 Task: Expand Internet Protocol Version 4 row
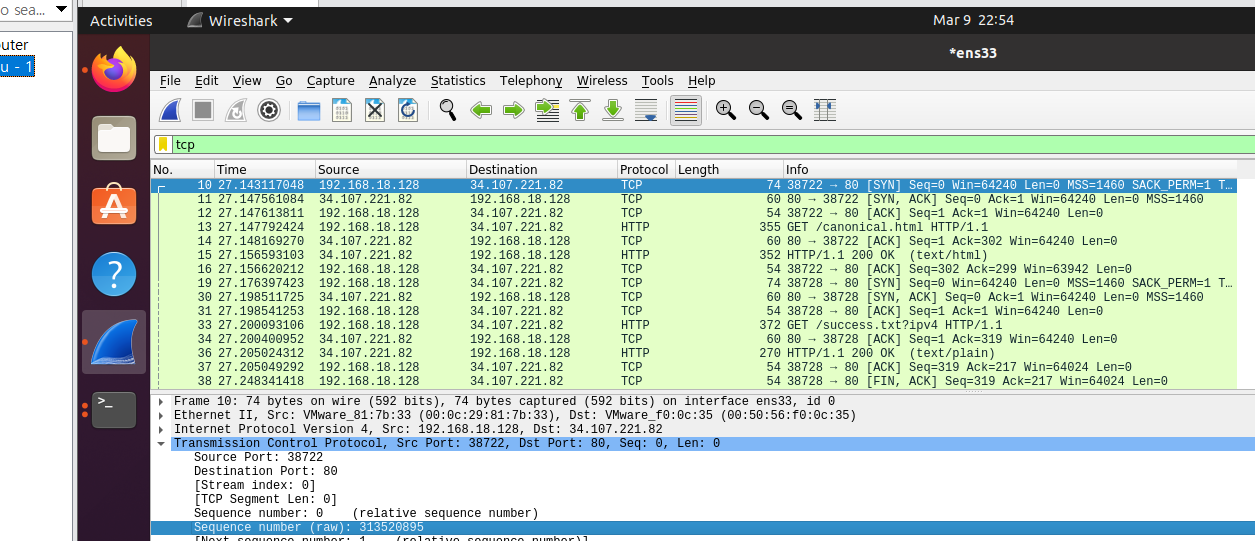point(160,429)
